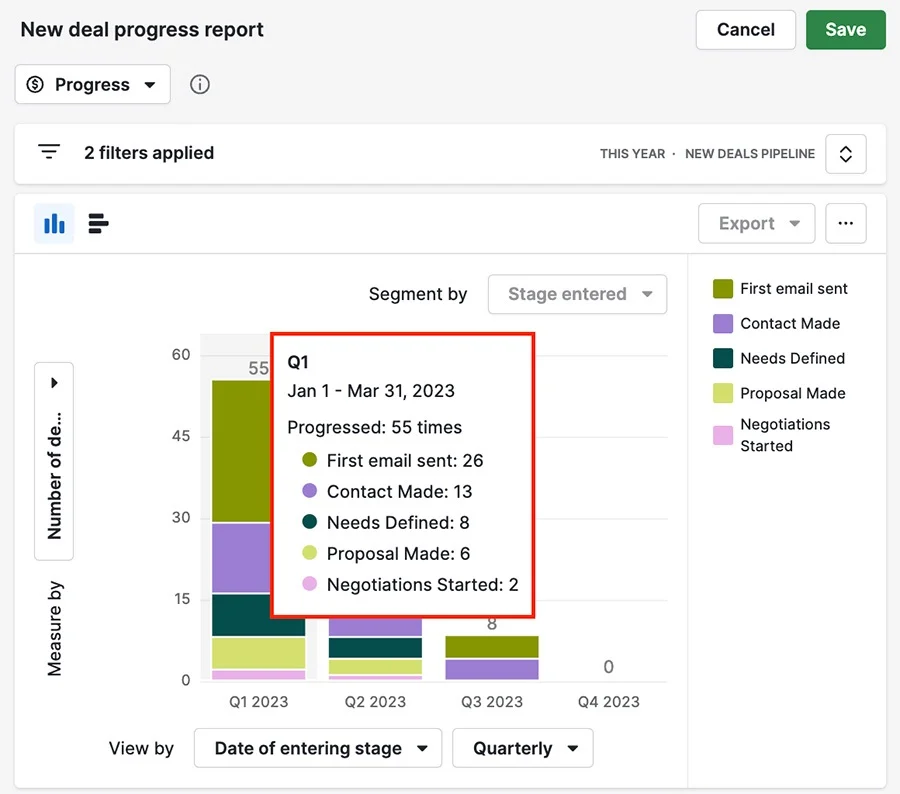Click the Contact Made legend swatch
900x794 pixels.
click(x=723, y=324)
